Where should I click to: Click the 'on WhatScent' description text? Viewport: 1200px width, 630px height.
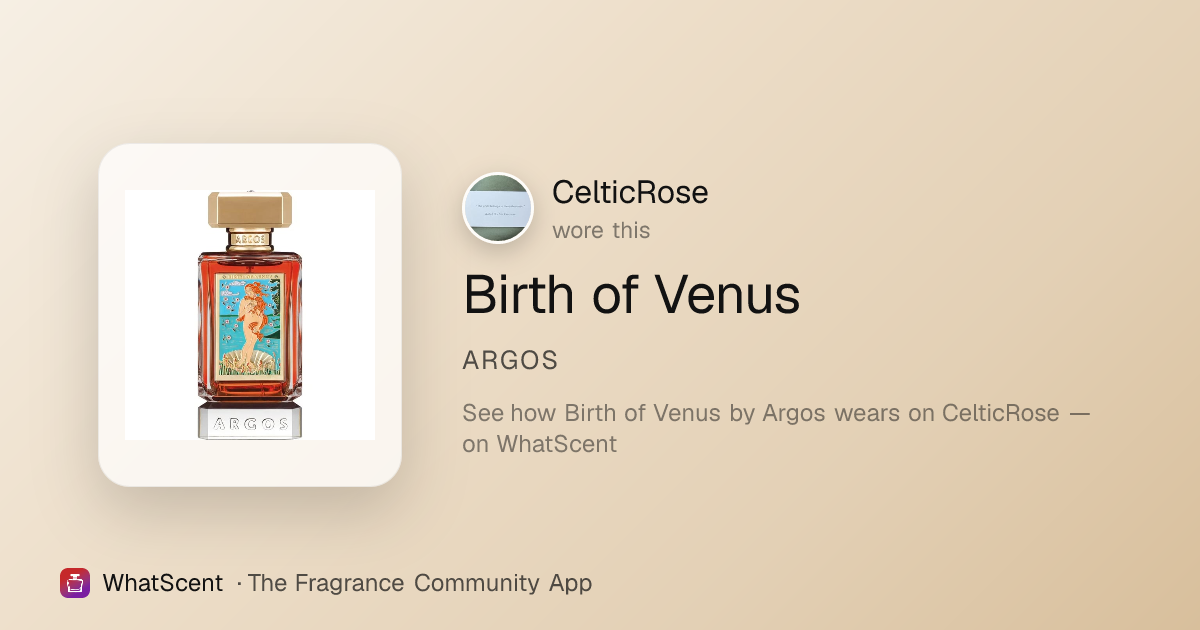pyautogui.click(x=540, y=444)
